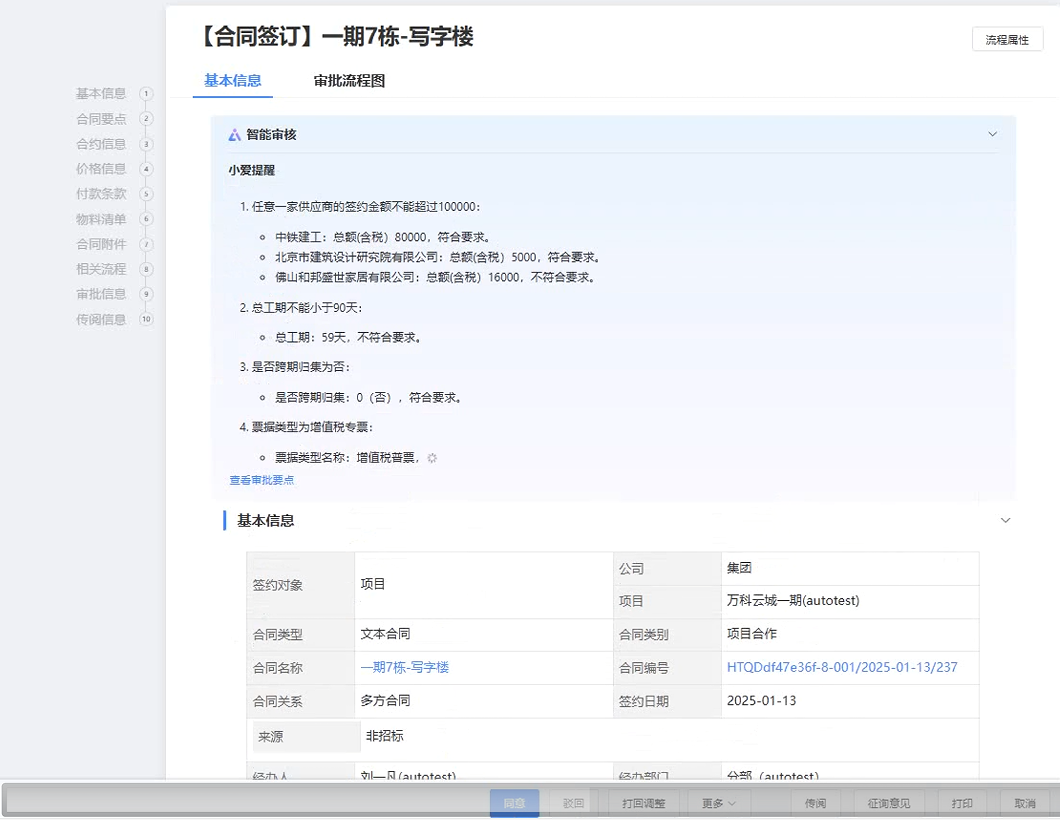This screenshot has height=820, width=1060.
Task: Click the loading spinner after 增值税普票
Action: click(x=432, y=458)
